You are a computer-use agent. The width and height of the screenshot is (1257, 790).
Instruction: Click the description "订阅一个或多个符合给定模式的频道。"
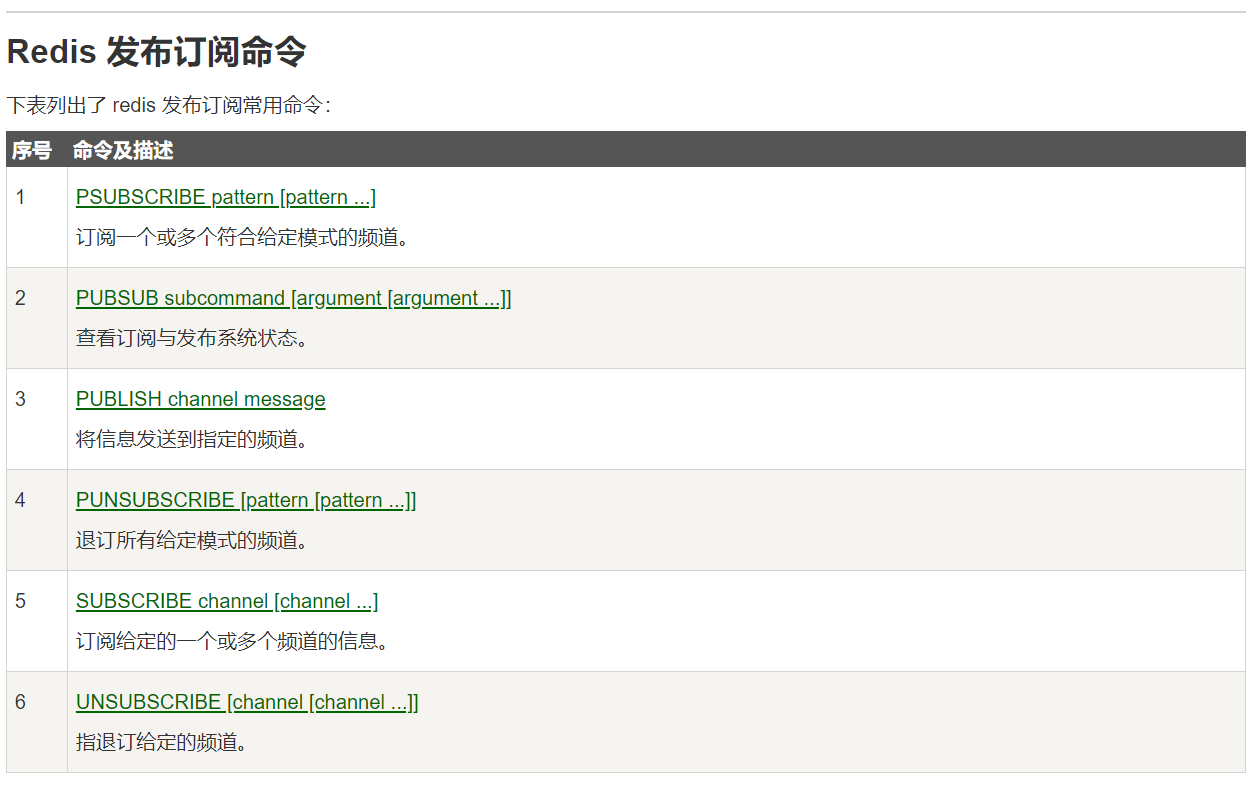click(x=243, y=237)
